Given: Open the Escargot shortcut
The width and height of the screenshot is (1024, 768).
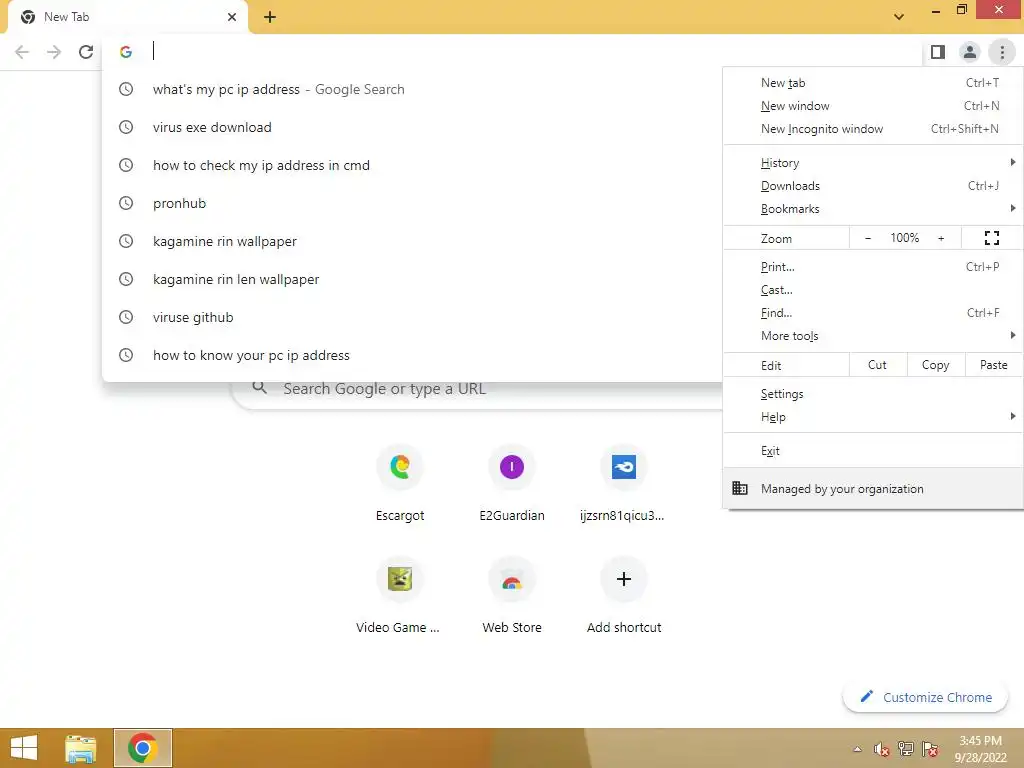Looking at the screenshot, I should coord(400,484).
